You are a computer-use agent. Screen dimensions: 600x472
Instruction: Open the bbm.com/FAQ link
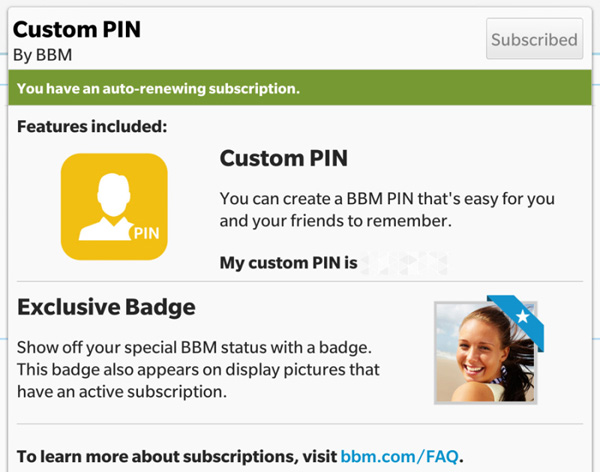(x=400, y=456)
